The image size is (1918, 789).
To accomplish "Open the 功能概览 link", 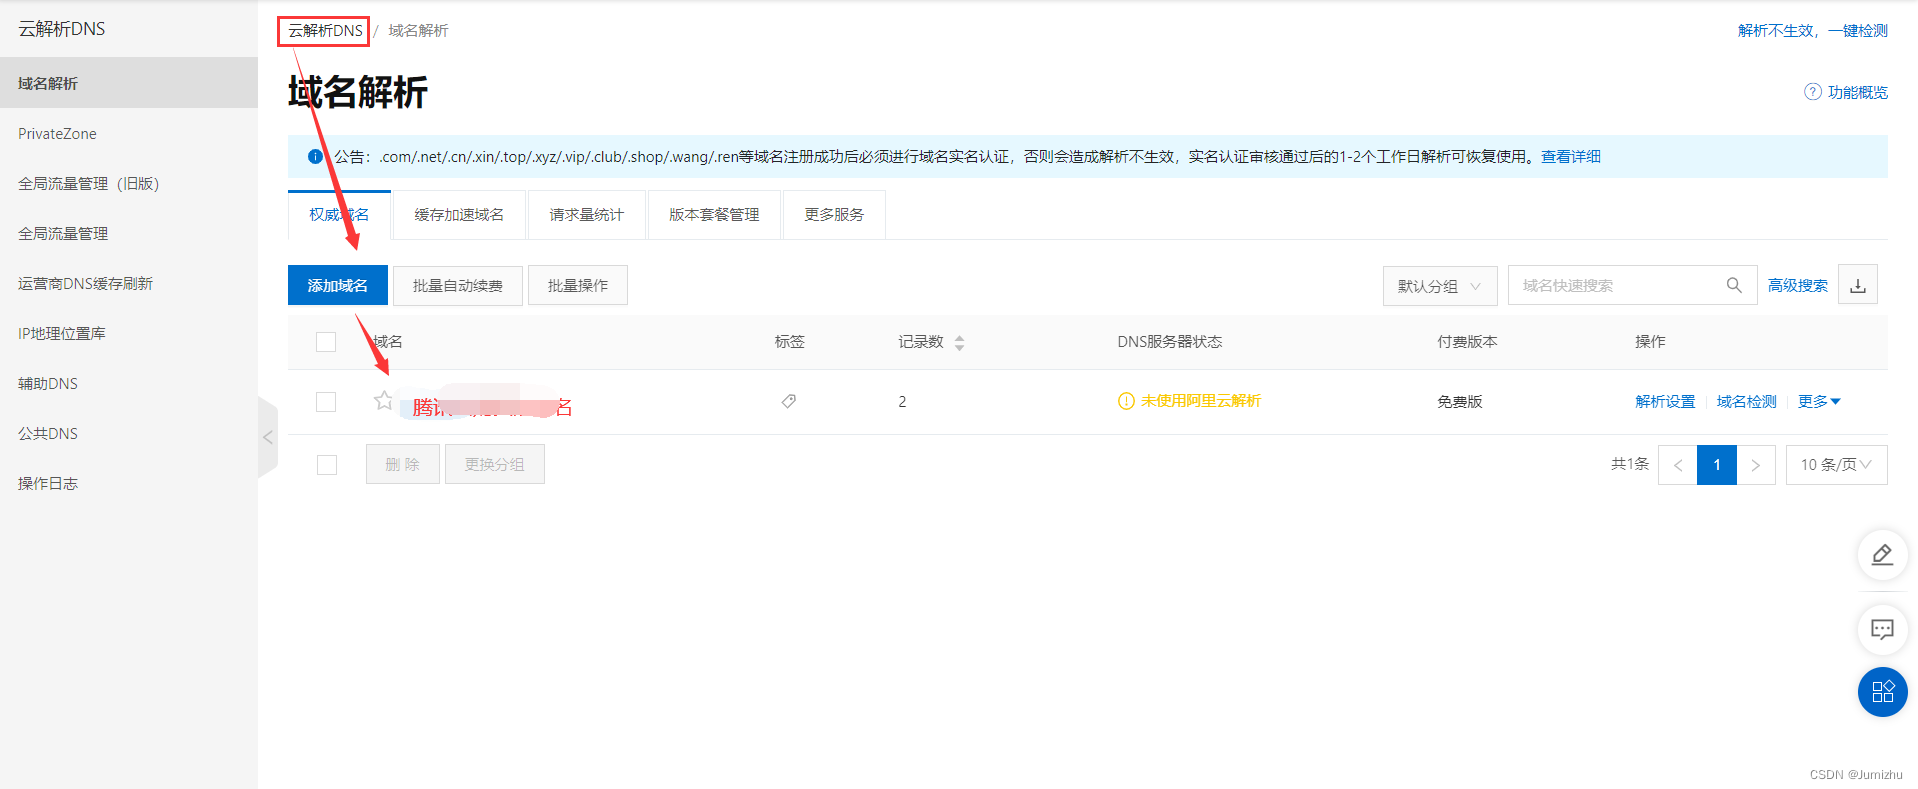I will [x=1858, y=92].
